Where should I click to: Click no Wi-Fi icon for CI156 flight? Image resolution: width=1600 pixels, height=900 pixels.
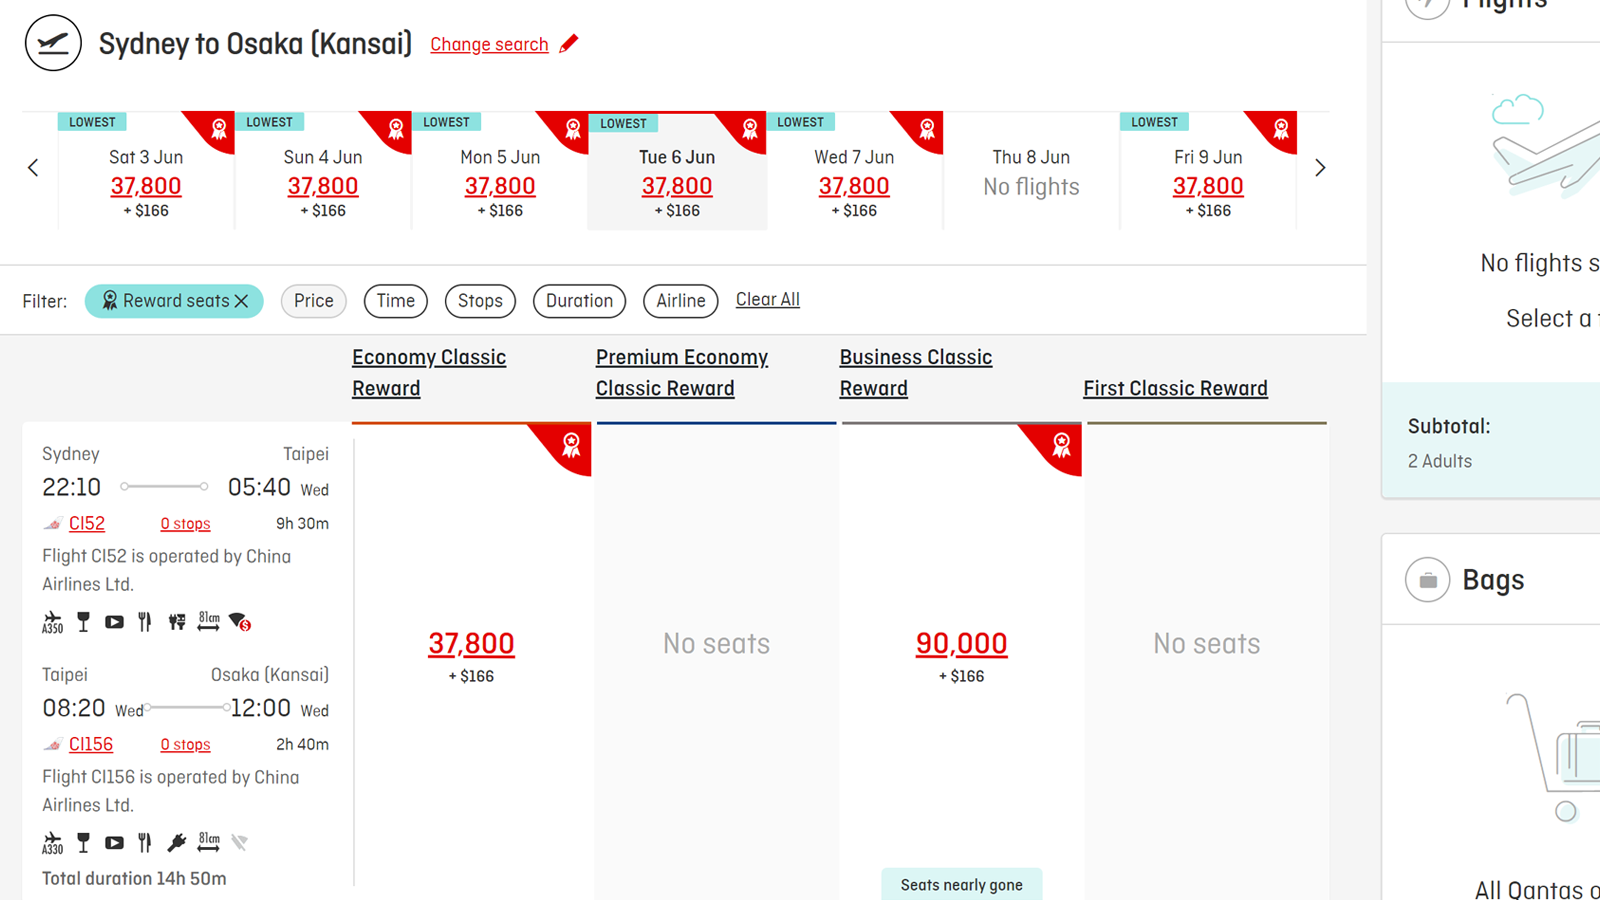pos(239,843)
